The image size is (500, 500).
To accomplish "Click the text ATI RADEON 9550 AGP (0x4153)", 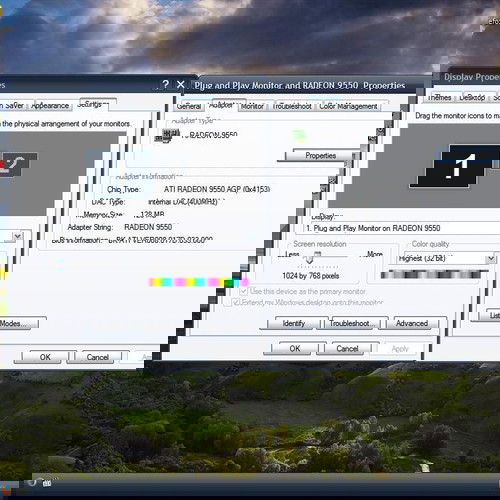I will tap(217, 189).
